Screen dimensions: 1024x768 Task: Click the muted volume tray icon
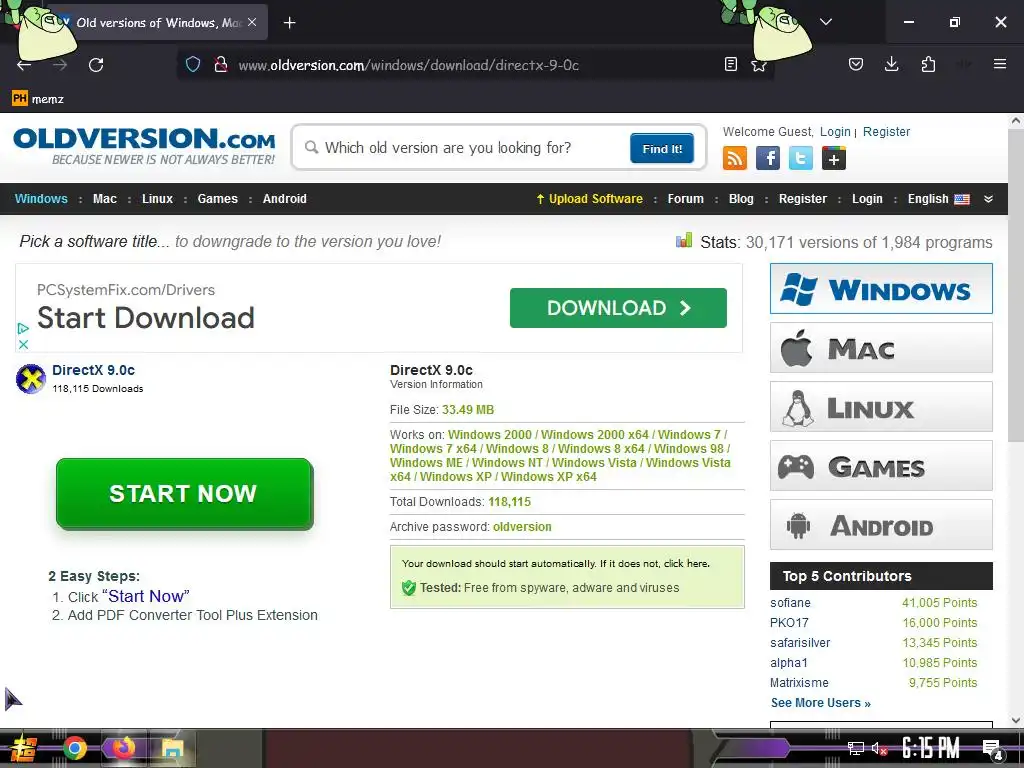click(879, 748)
